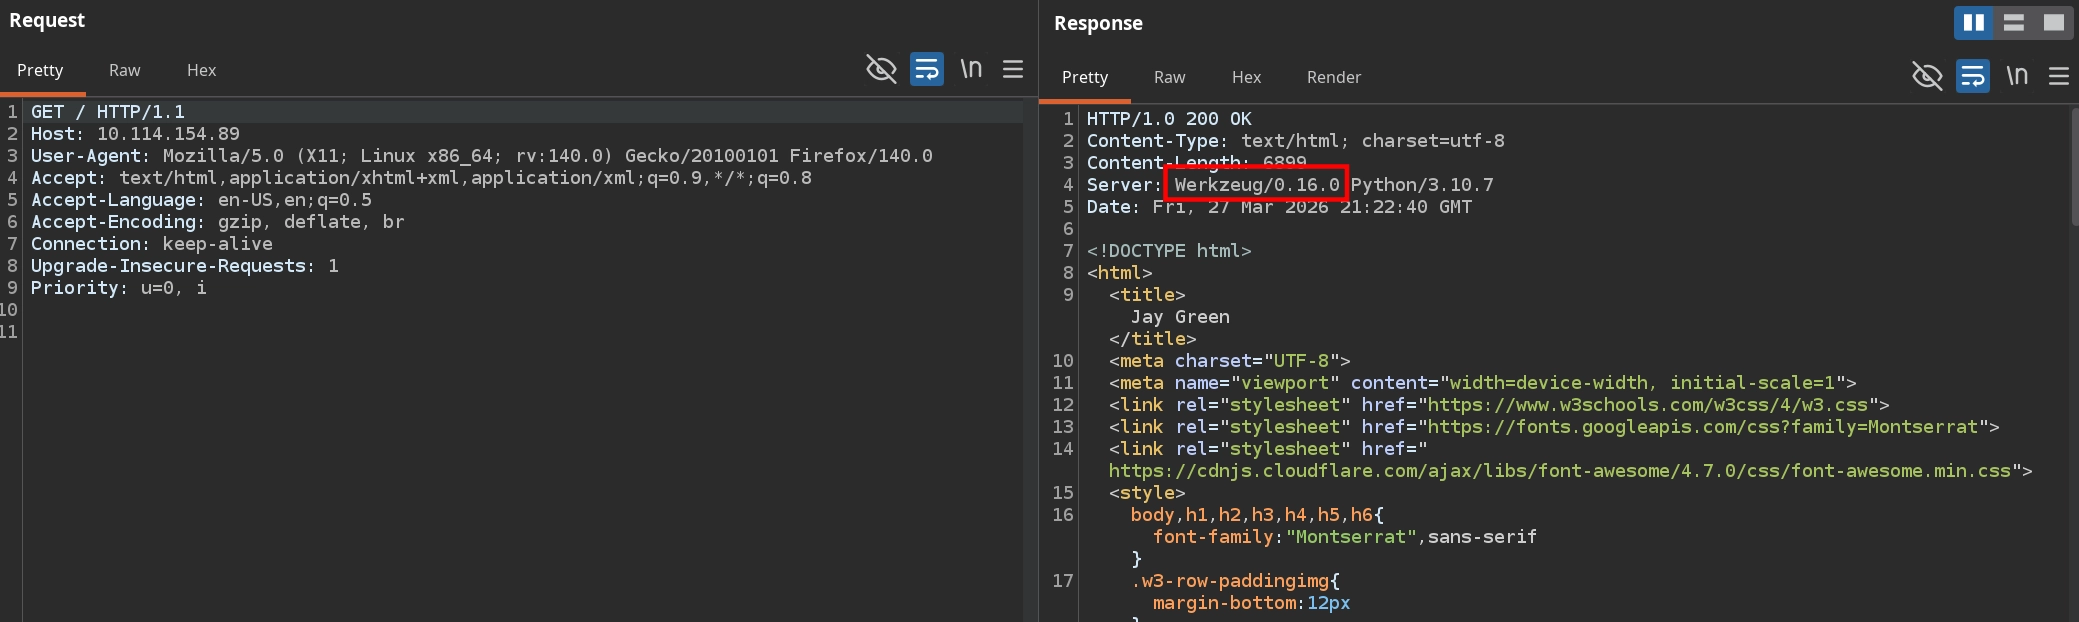The image size is (2079, 622).
Task: Open the Request panel options menu
Action: pyautogui.click(x=1013, y=69)
